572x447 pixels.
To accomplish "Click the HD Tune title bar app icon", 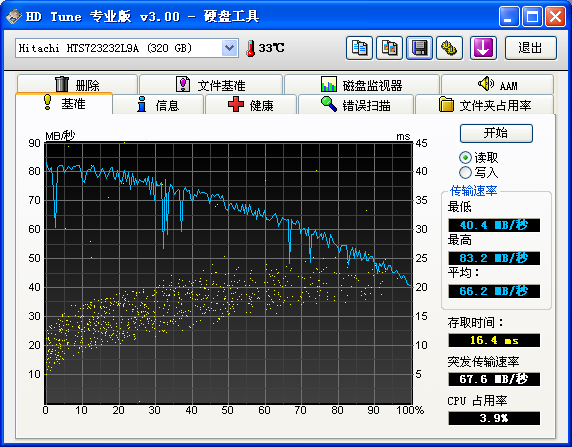I will 14,16.
